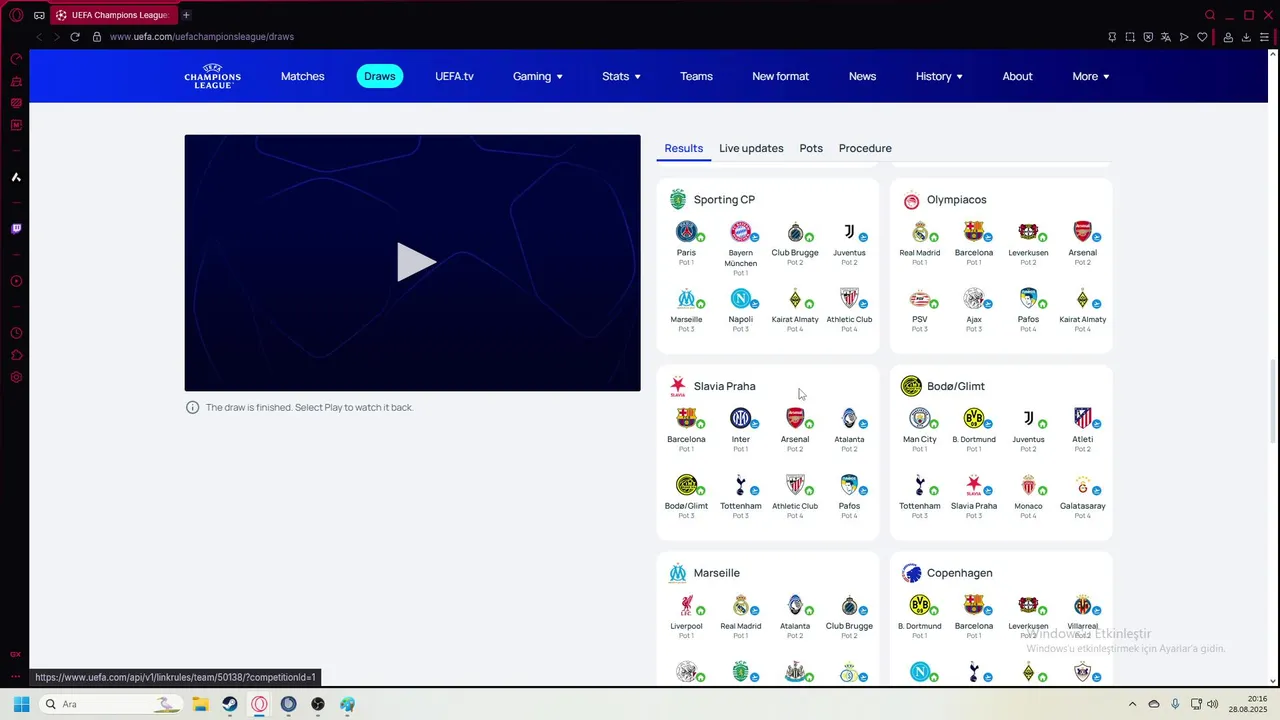Click the Windows Start button
Viewport: 1280px width, 720px height.
(x=21, y=704)
